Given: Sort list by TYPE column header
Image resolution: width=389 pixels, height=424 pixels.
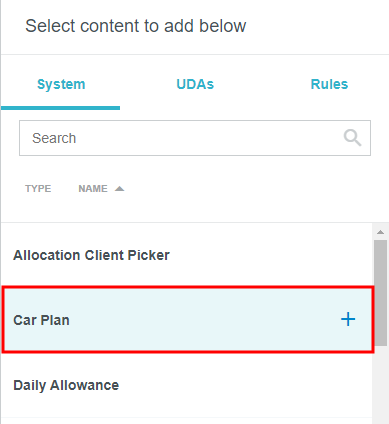Looking at the screenshot, I should pos(38,189).
